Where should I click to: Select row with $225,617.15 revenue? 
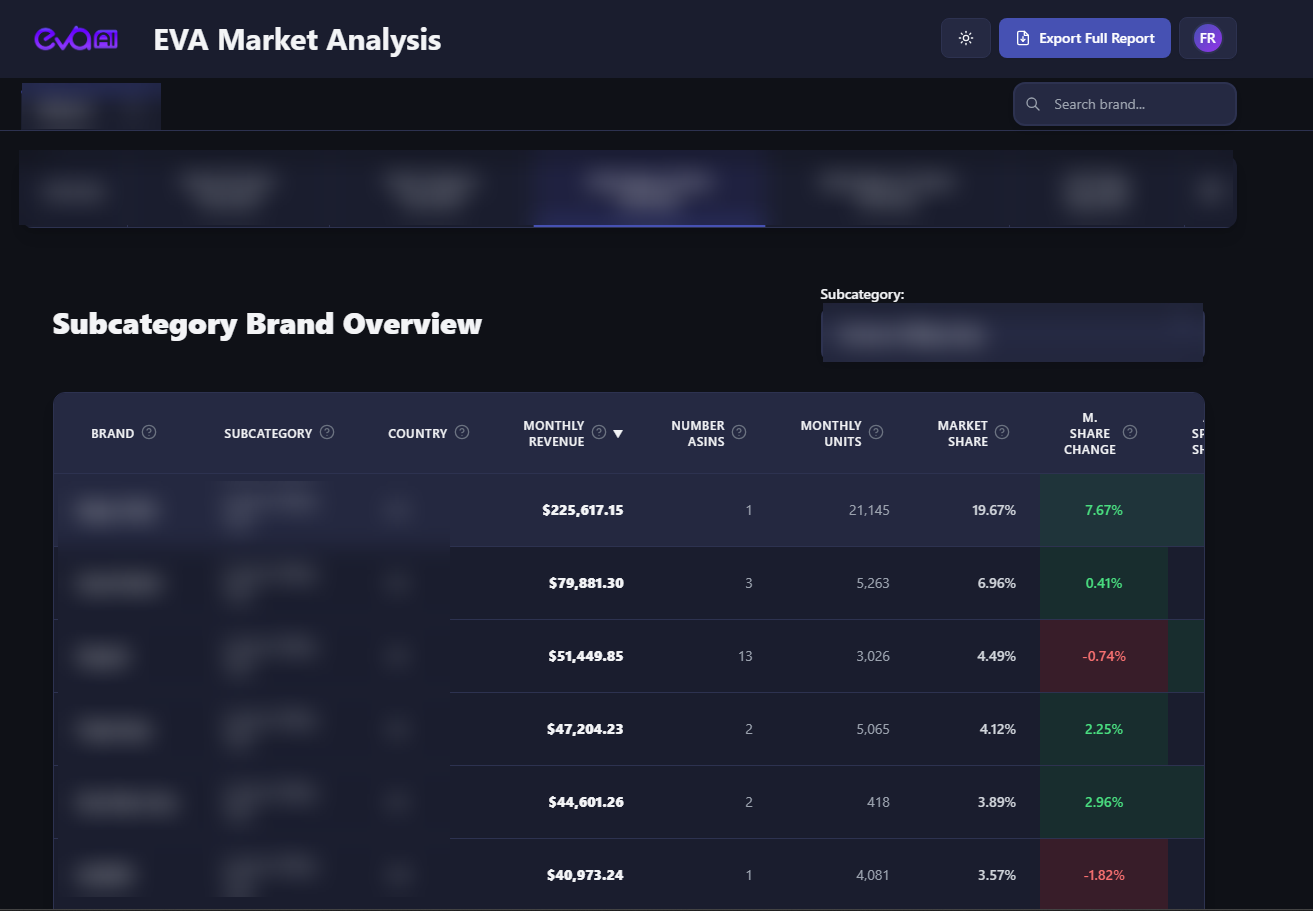[x=582, y=510]
